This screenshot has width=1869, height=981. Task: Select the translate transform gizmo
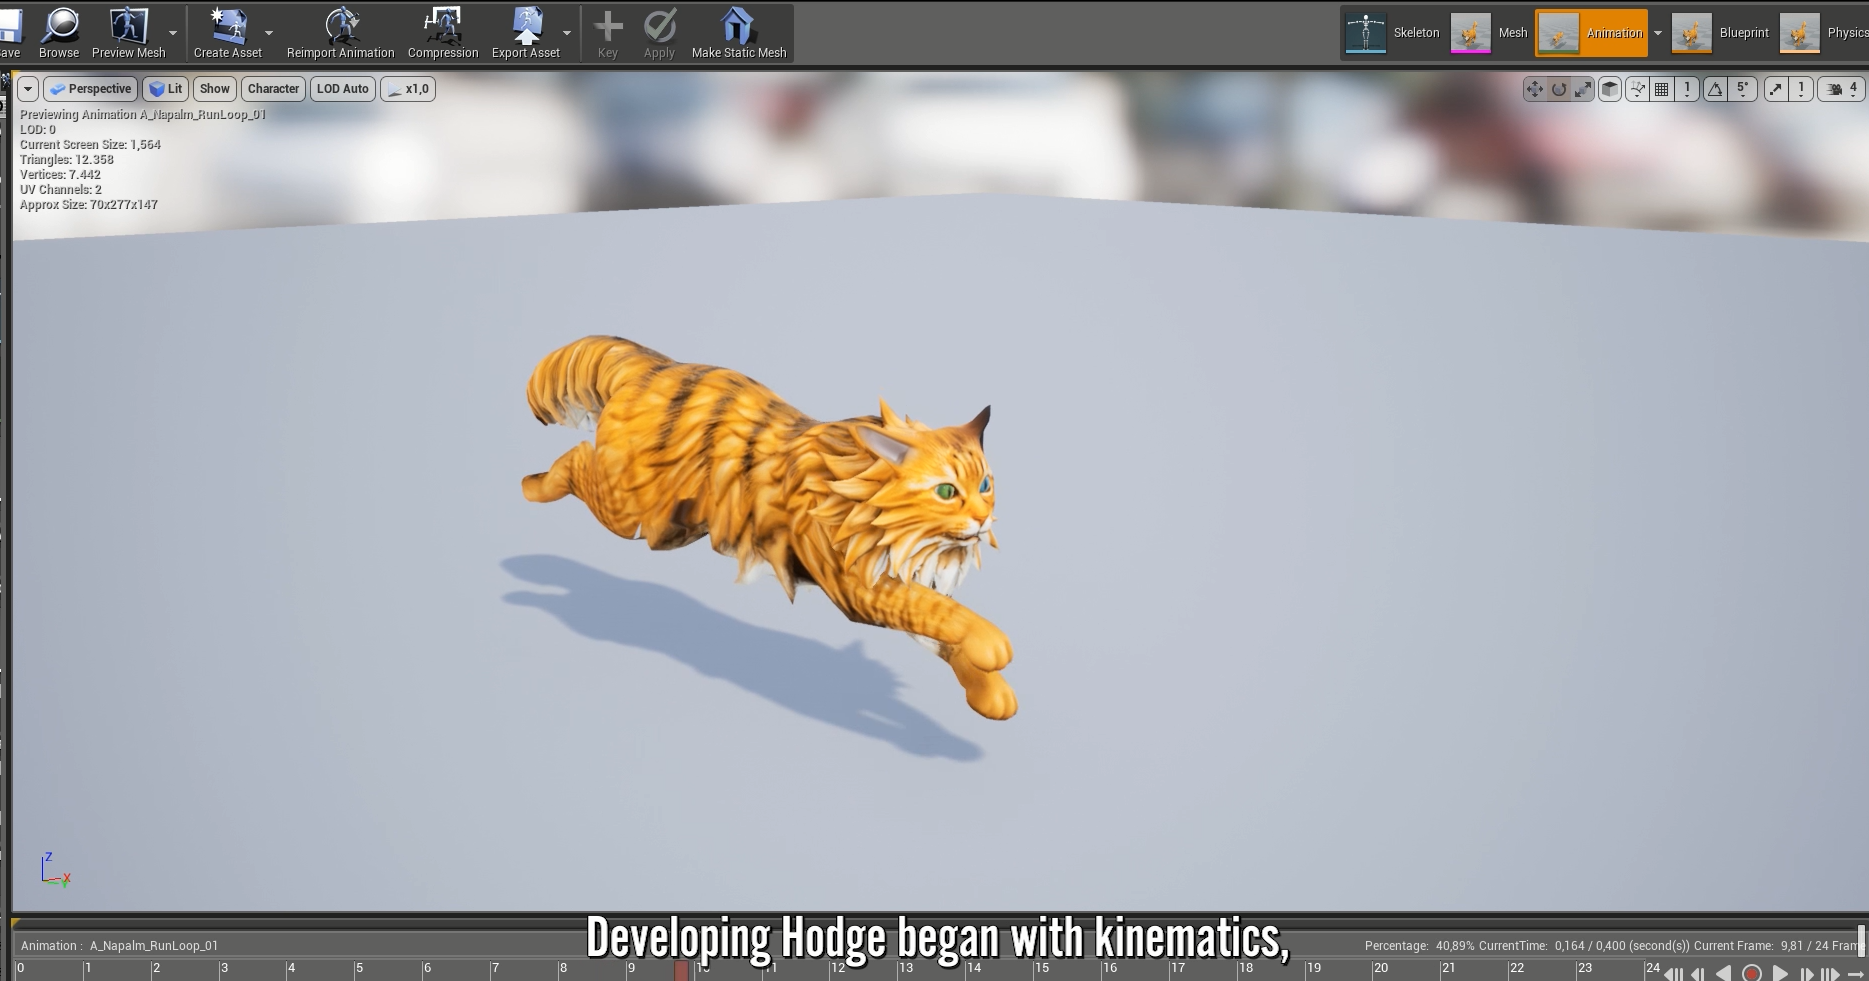click(1534, 90)
